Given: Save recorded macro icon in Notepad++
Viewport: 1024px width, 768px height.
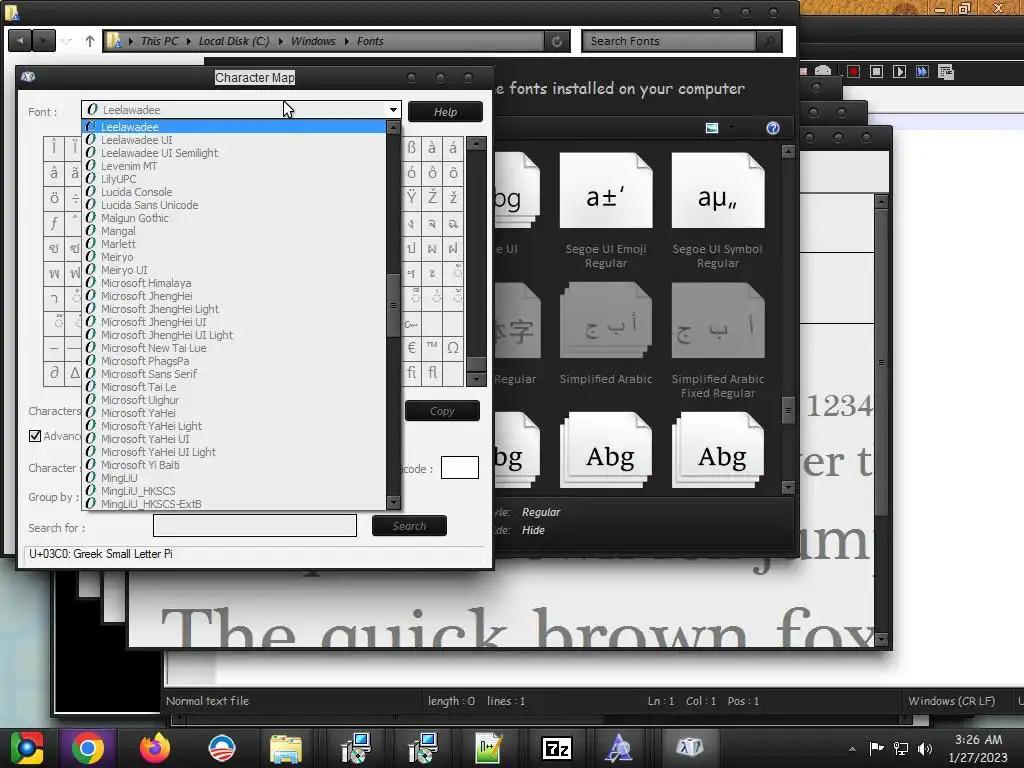Looking at the screenshot, I should [x=946, y=71].
